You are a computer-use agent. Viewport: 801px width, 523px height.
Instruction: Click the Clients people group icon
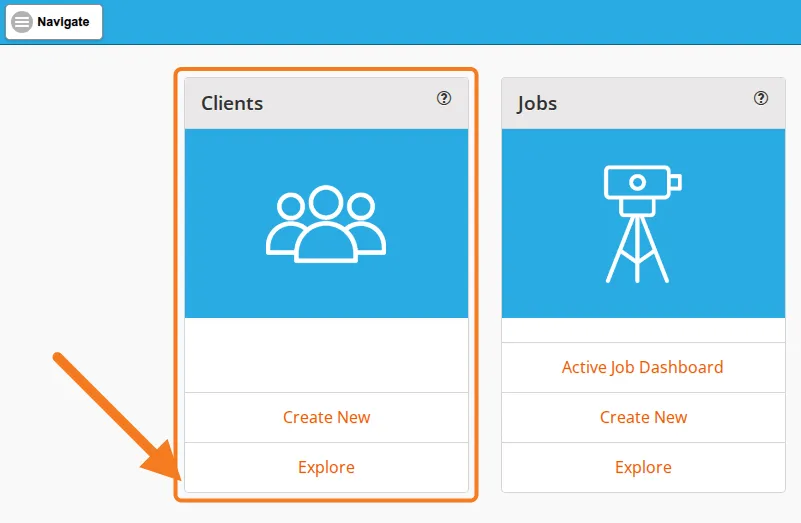pyautogui.click(x=326, y=224)
